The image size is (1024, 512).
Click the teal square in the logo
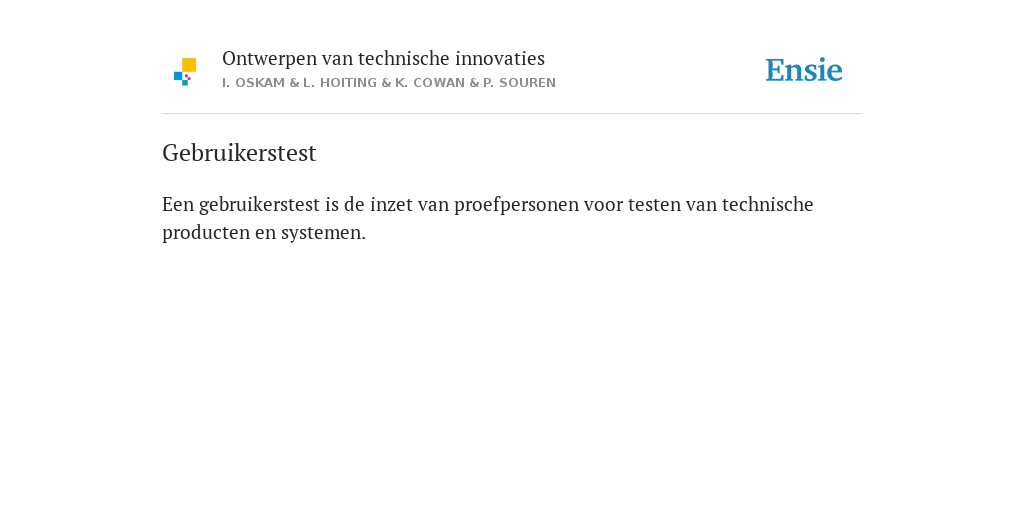click(x=185, y=83)
